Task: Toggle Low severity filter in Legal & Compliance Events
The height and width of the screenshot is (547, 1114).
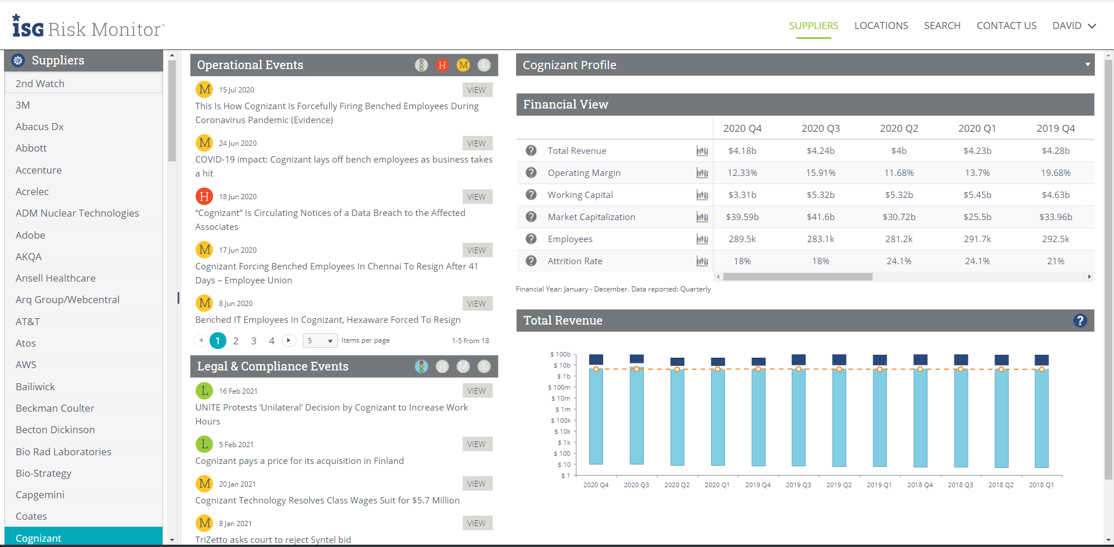Action: click(484, 367)
